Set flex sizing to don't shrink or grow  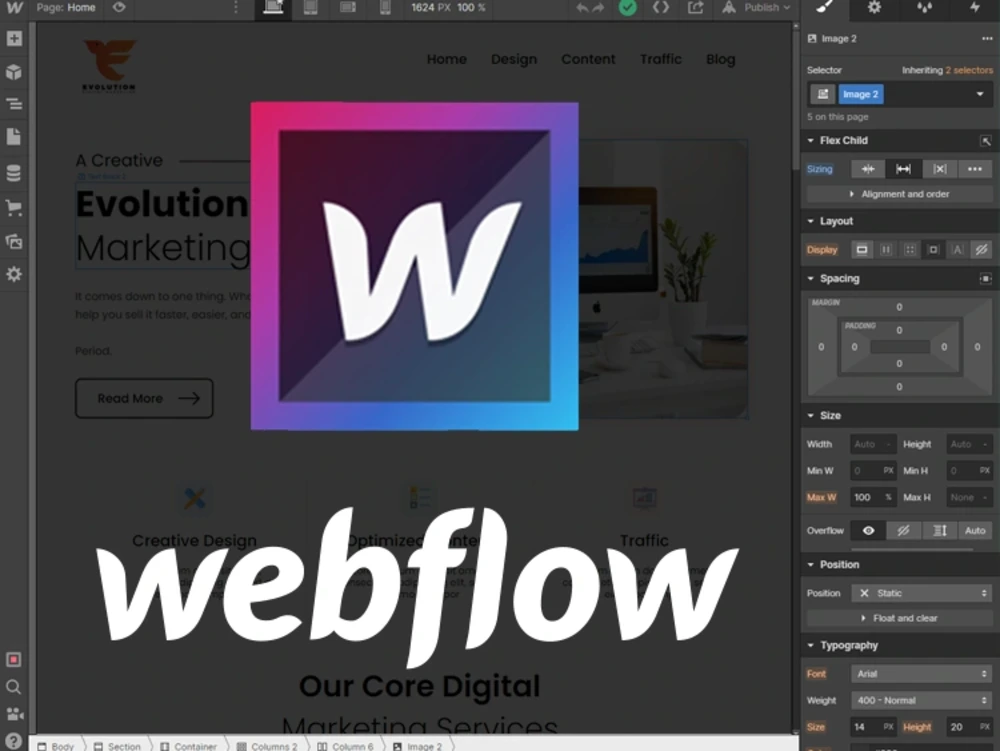point(939,169)
